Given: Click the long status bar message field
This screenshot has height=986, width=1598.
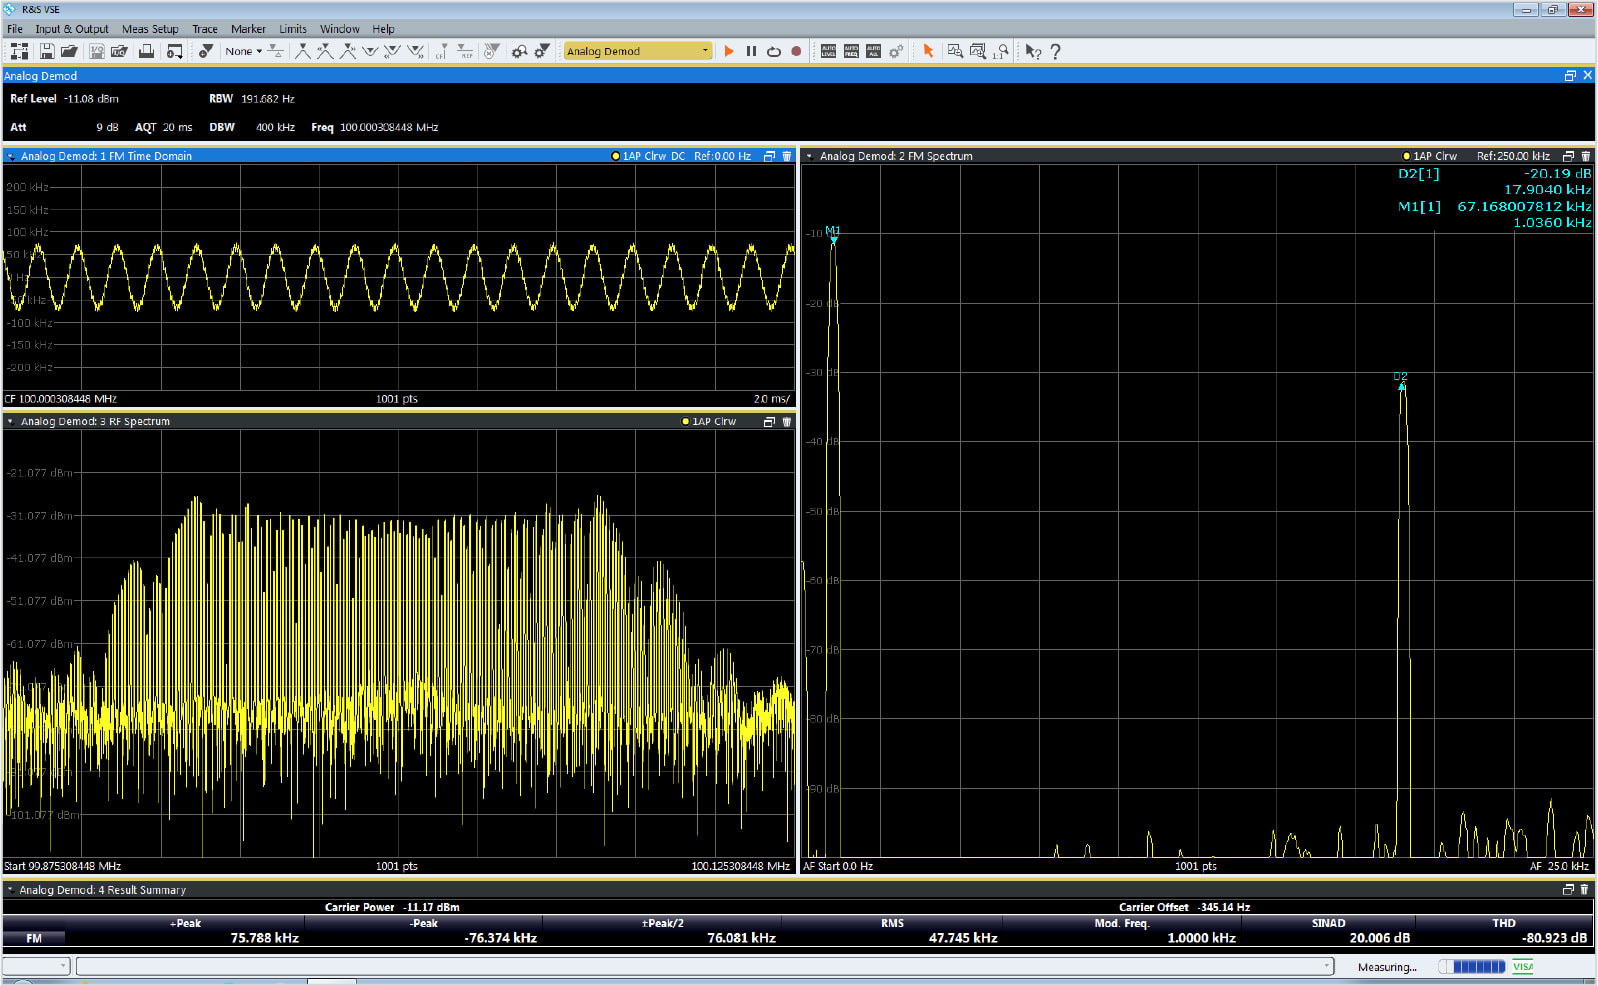Looking at the screenshot, I should pyautogui.click(x=705, y=966).
